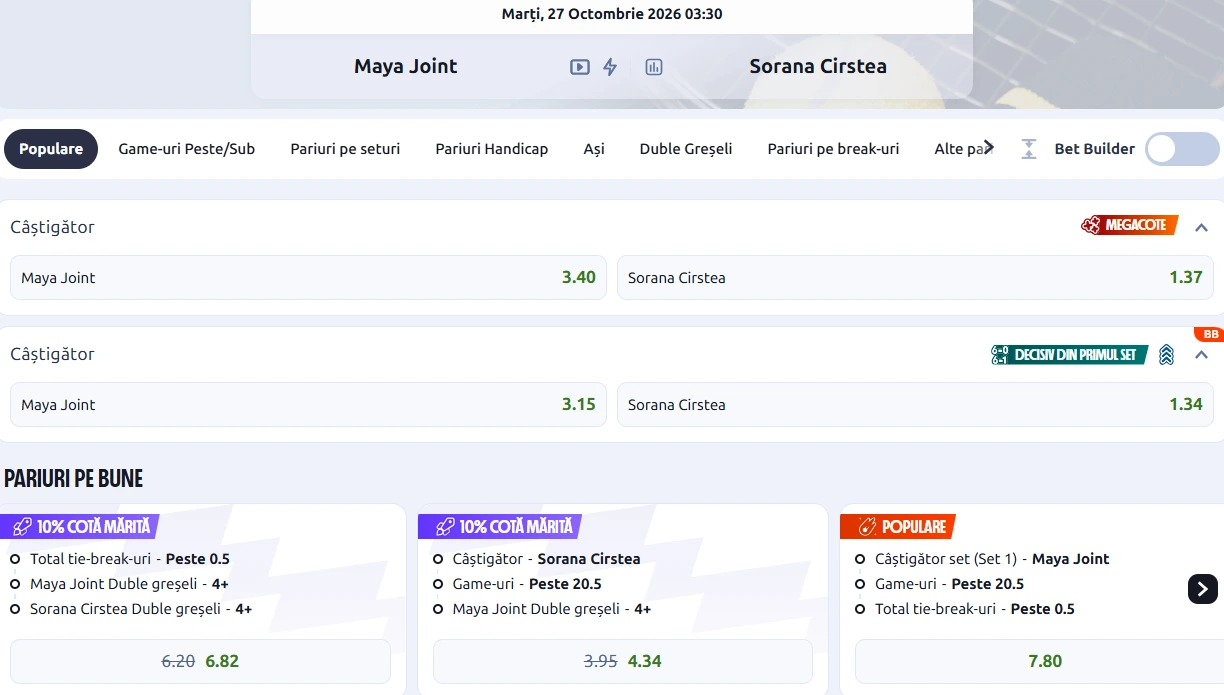Toggle the Bet Builder switch

tap(1182, 149)
